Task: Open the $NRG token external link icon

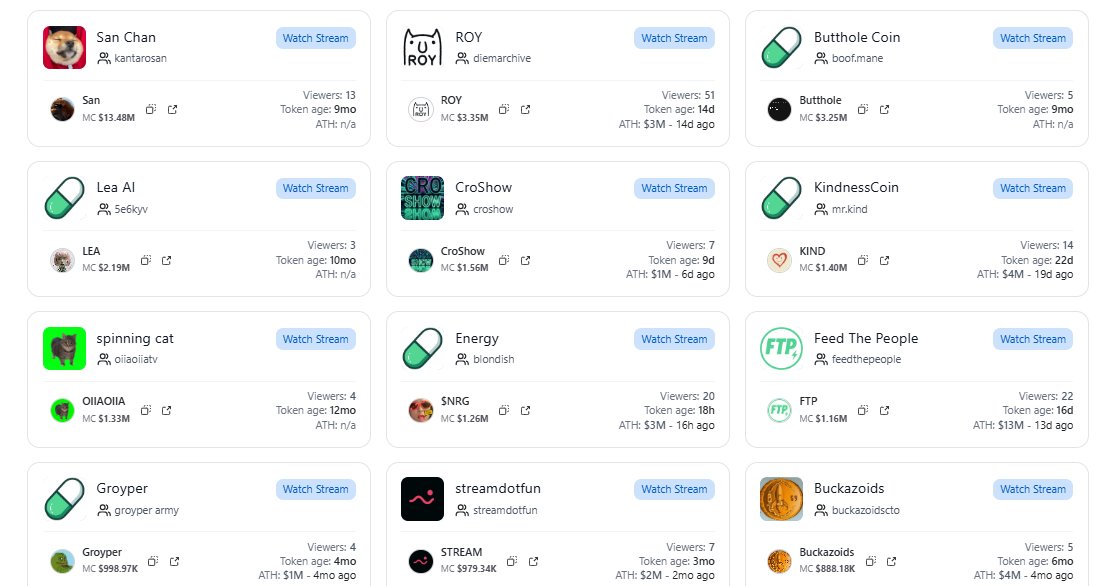Action: [525, 410]
